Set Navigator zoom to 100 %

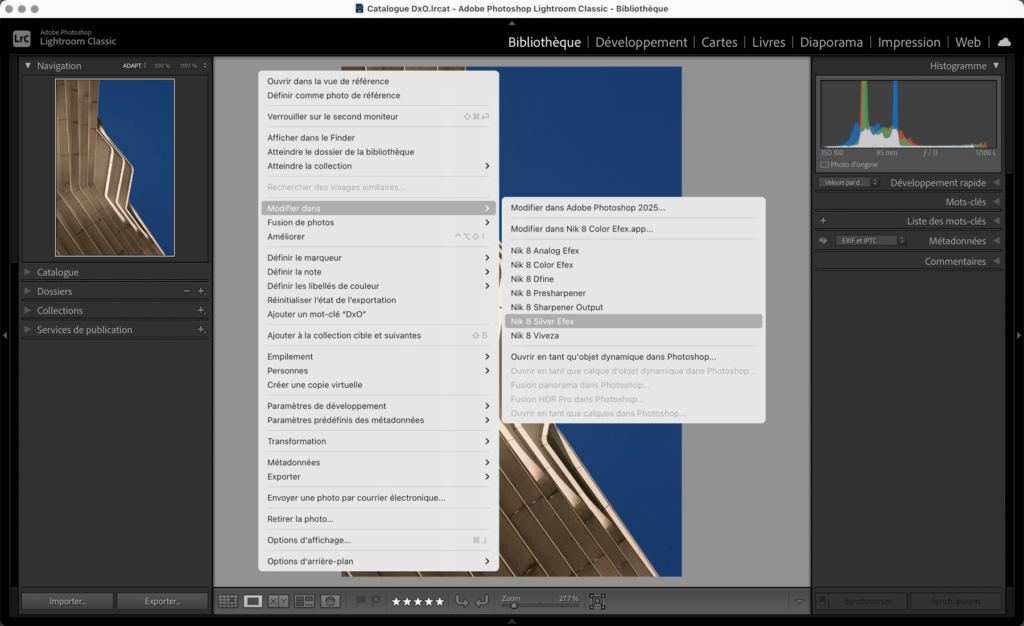pos(162,65)
